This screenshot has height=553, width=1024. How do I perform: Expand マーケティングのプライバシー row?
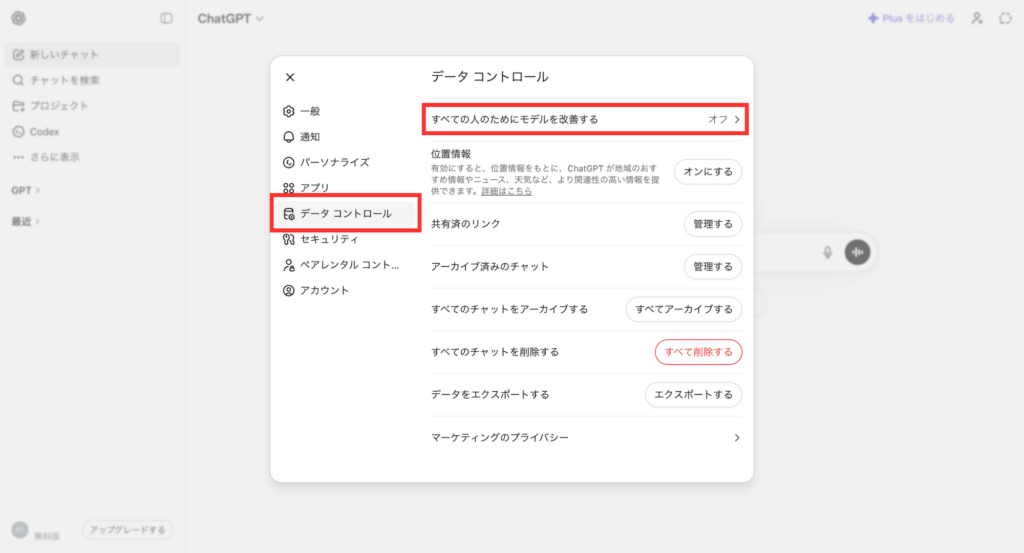coord(586,437)
